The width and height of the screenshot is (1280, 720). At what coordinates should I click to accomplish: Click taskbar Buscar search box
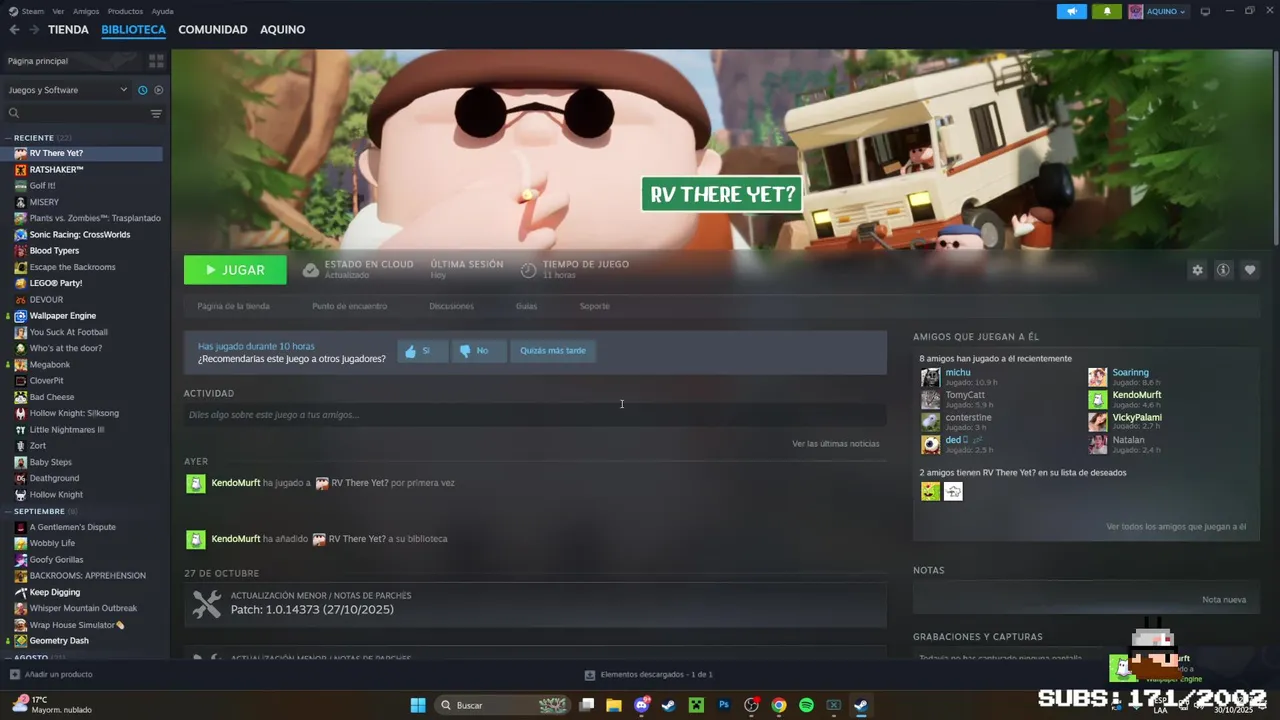[506, 705]
